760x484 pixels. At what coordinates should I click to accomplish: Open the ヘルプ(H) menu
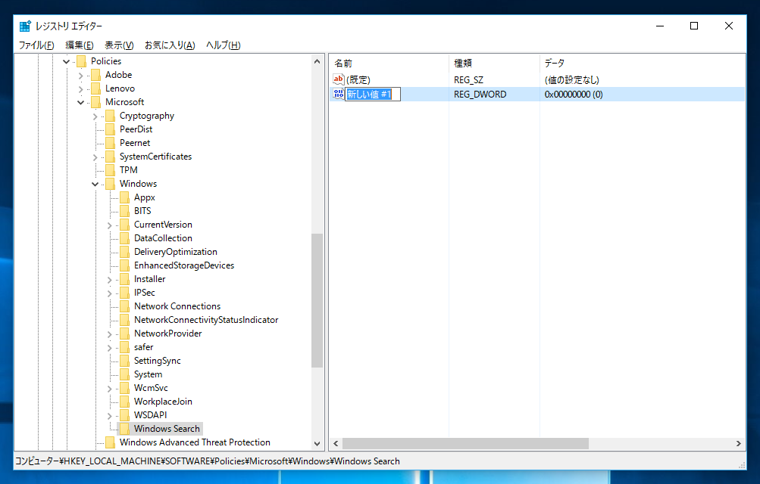223,45
